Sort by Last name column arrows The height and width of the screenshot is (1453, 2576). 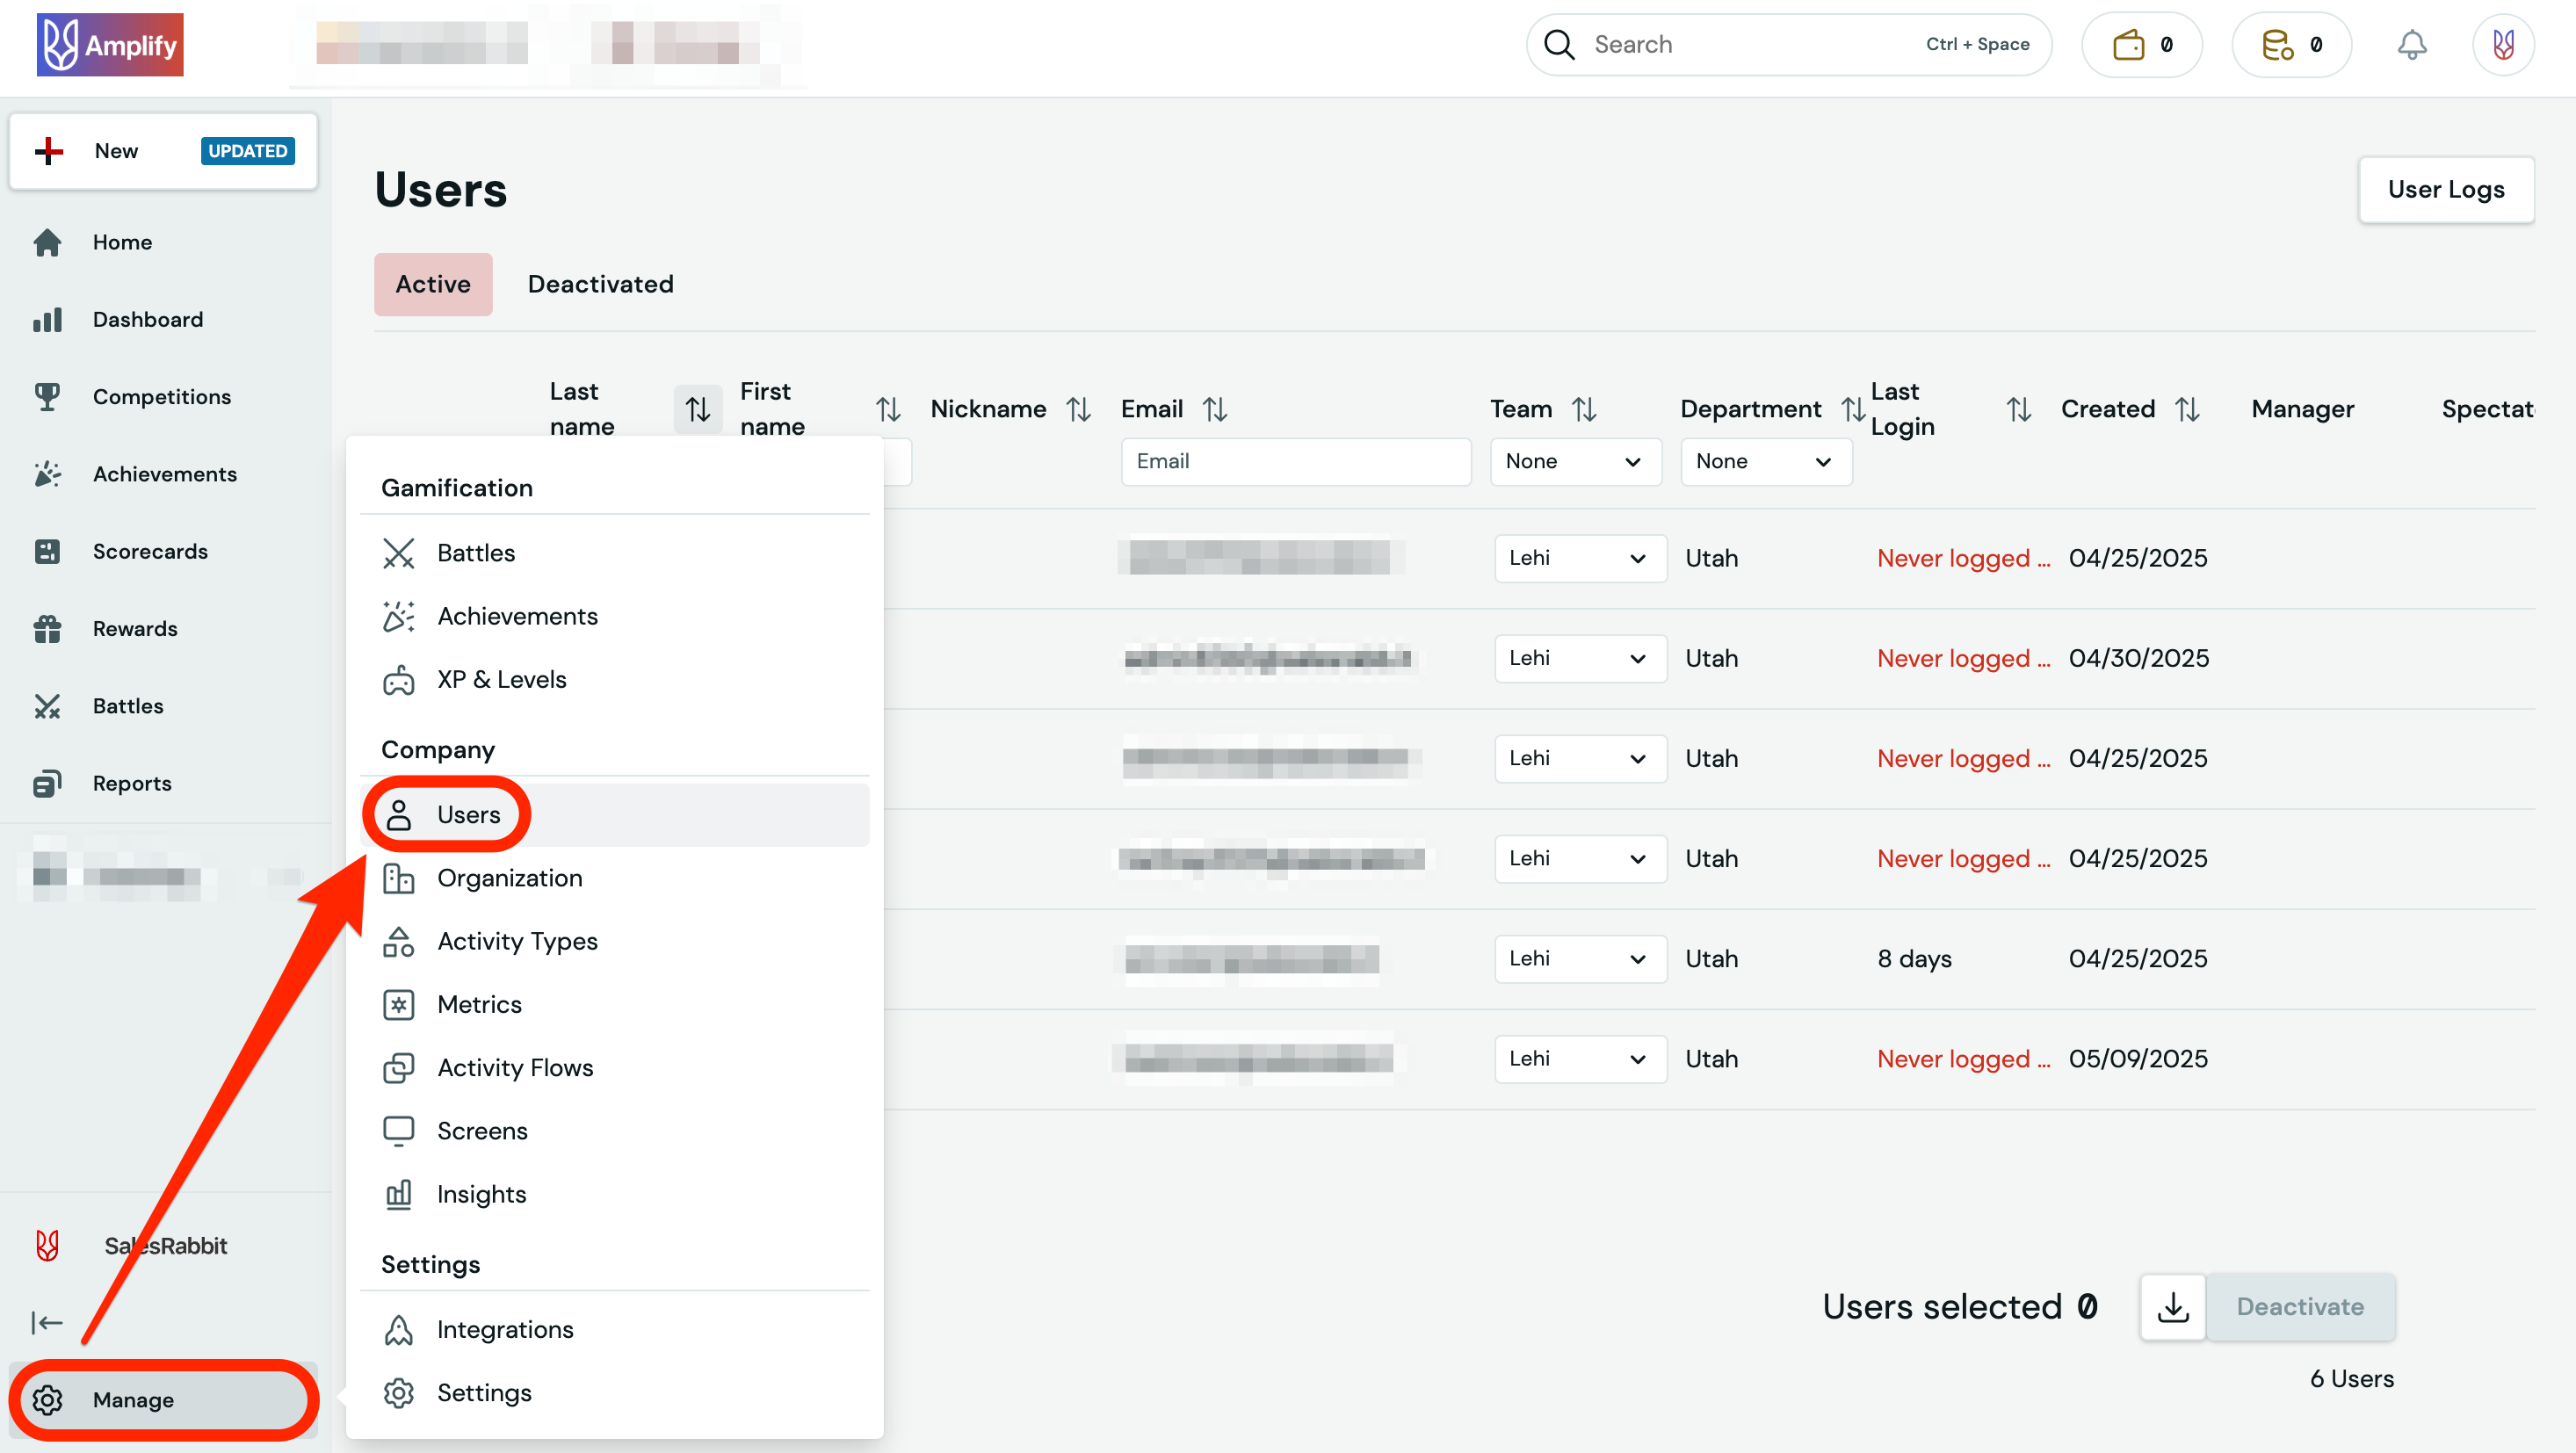[697, 409]
